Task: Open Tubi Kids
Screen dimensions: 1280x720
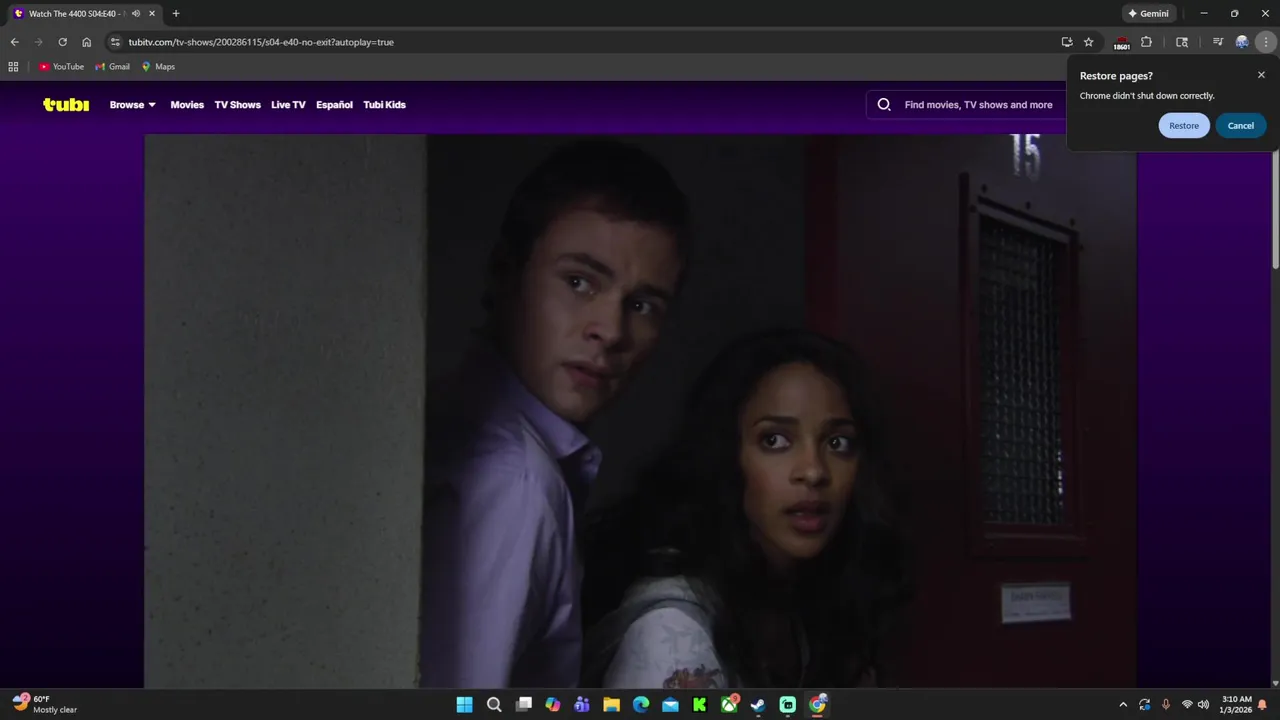Action: pyautogui.click(x=384, y=105)
